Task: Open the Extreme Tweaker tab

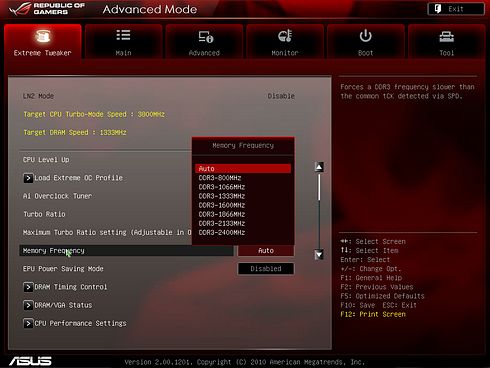Action: click(43, 42)
